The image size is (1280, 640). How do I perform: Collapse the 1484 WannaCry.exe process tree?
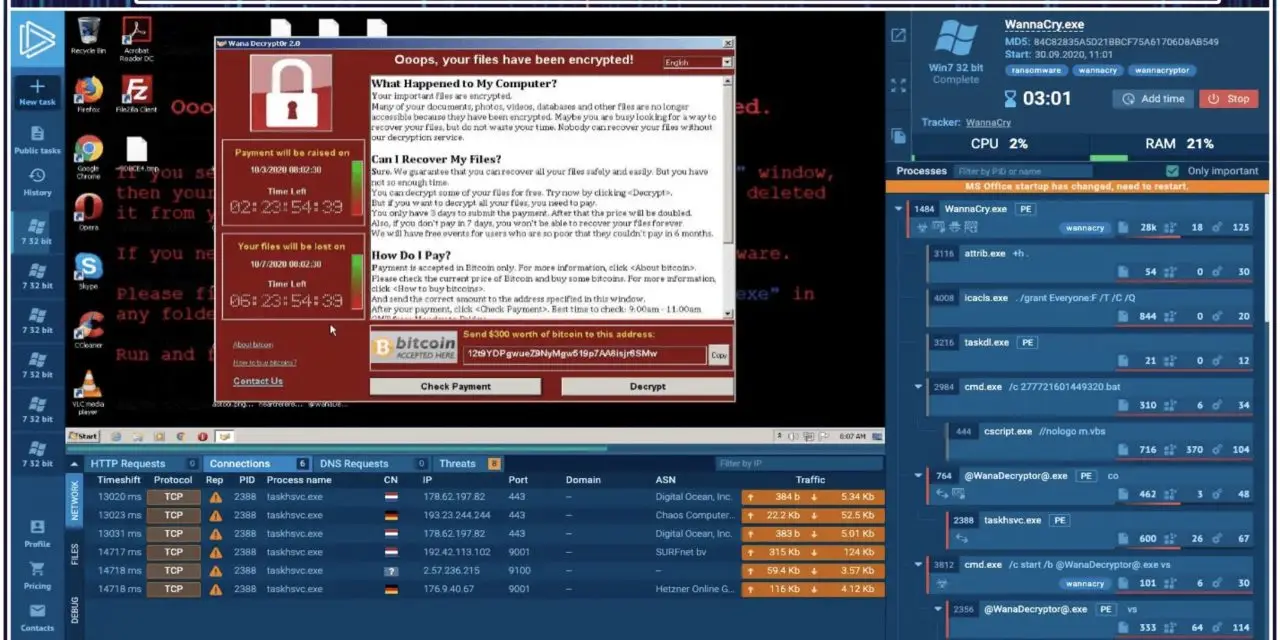[x=899, y=209]
